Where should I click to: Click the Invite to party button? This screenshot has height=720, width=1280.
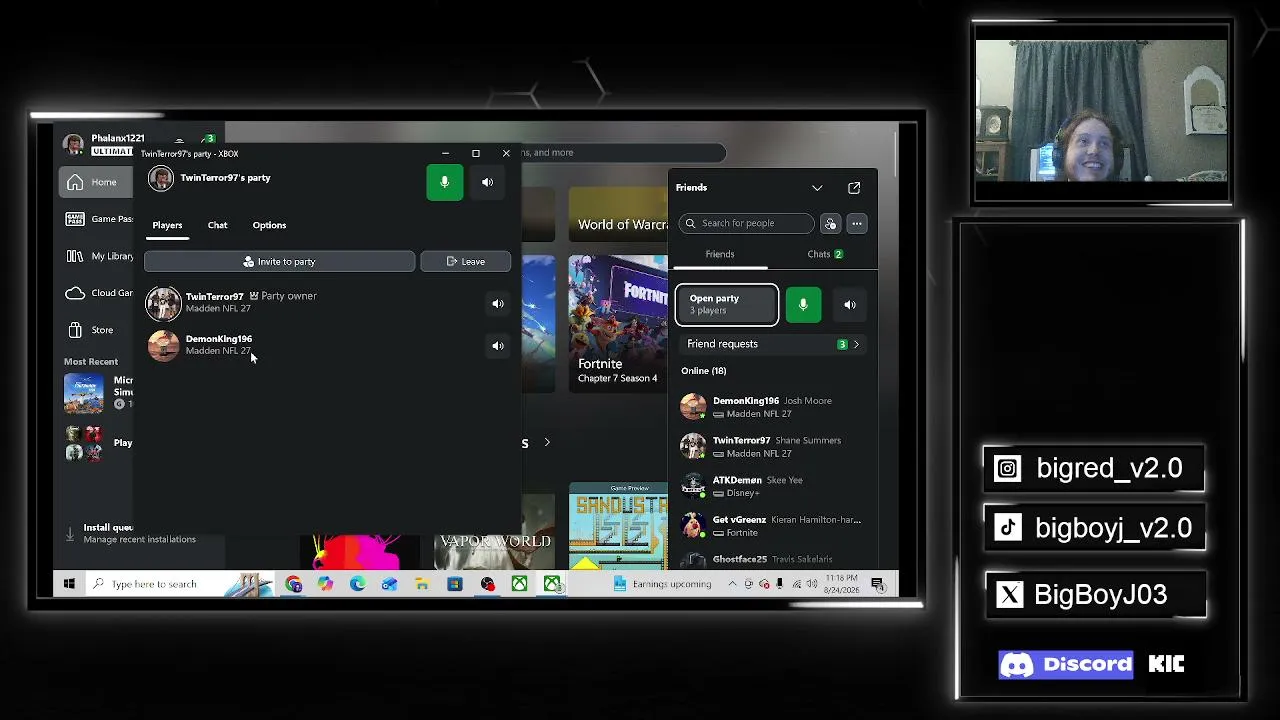279,261
